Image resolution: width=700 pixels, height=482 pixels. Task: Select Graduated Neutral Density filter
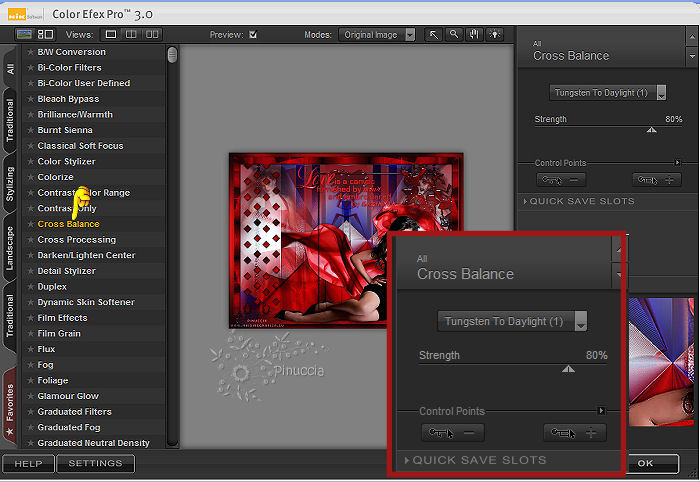coord(93,443)
